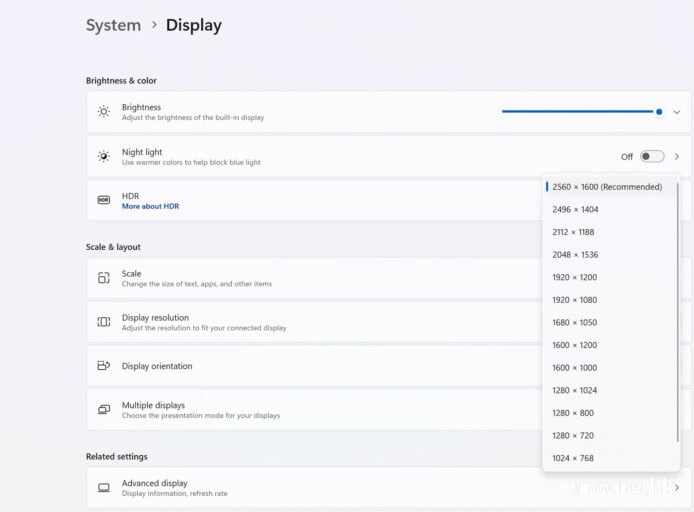Click the brightness slider handle
The height and width of the screenshot is (512, 694).
(x=659, y=112)
